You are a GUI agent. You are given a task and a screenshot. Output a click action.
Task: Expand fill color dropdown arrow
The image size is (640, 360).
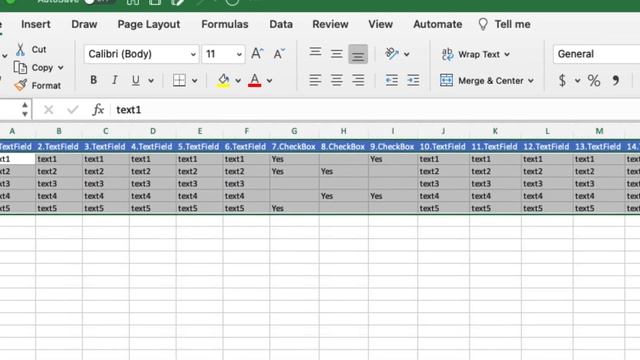coord(238,81)
